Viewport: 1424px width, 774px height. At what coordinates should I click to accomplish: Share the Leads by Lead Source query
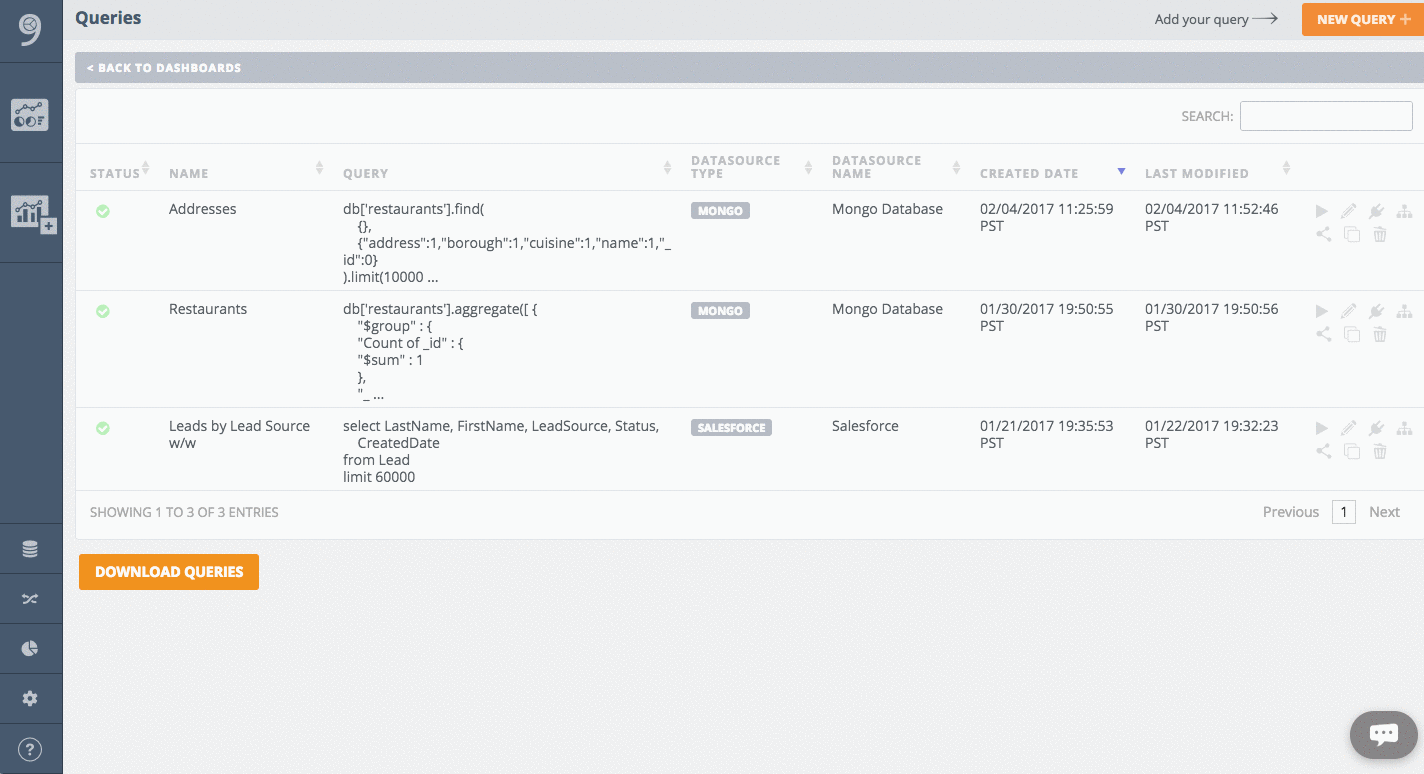[x=1323, y=451]
